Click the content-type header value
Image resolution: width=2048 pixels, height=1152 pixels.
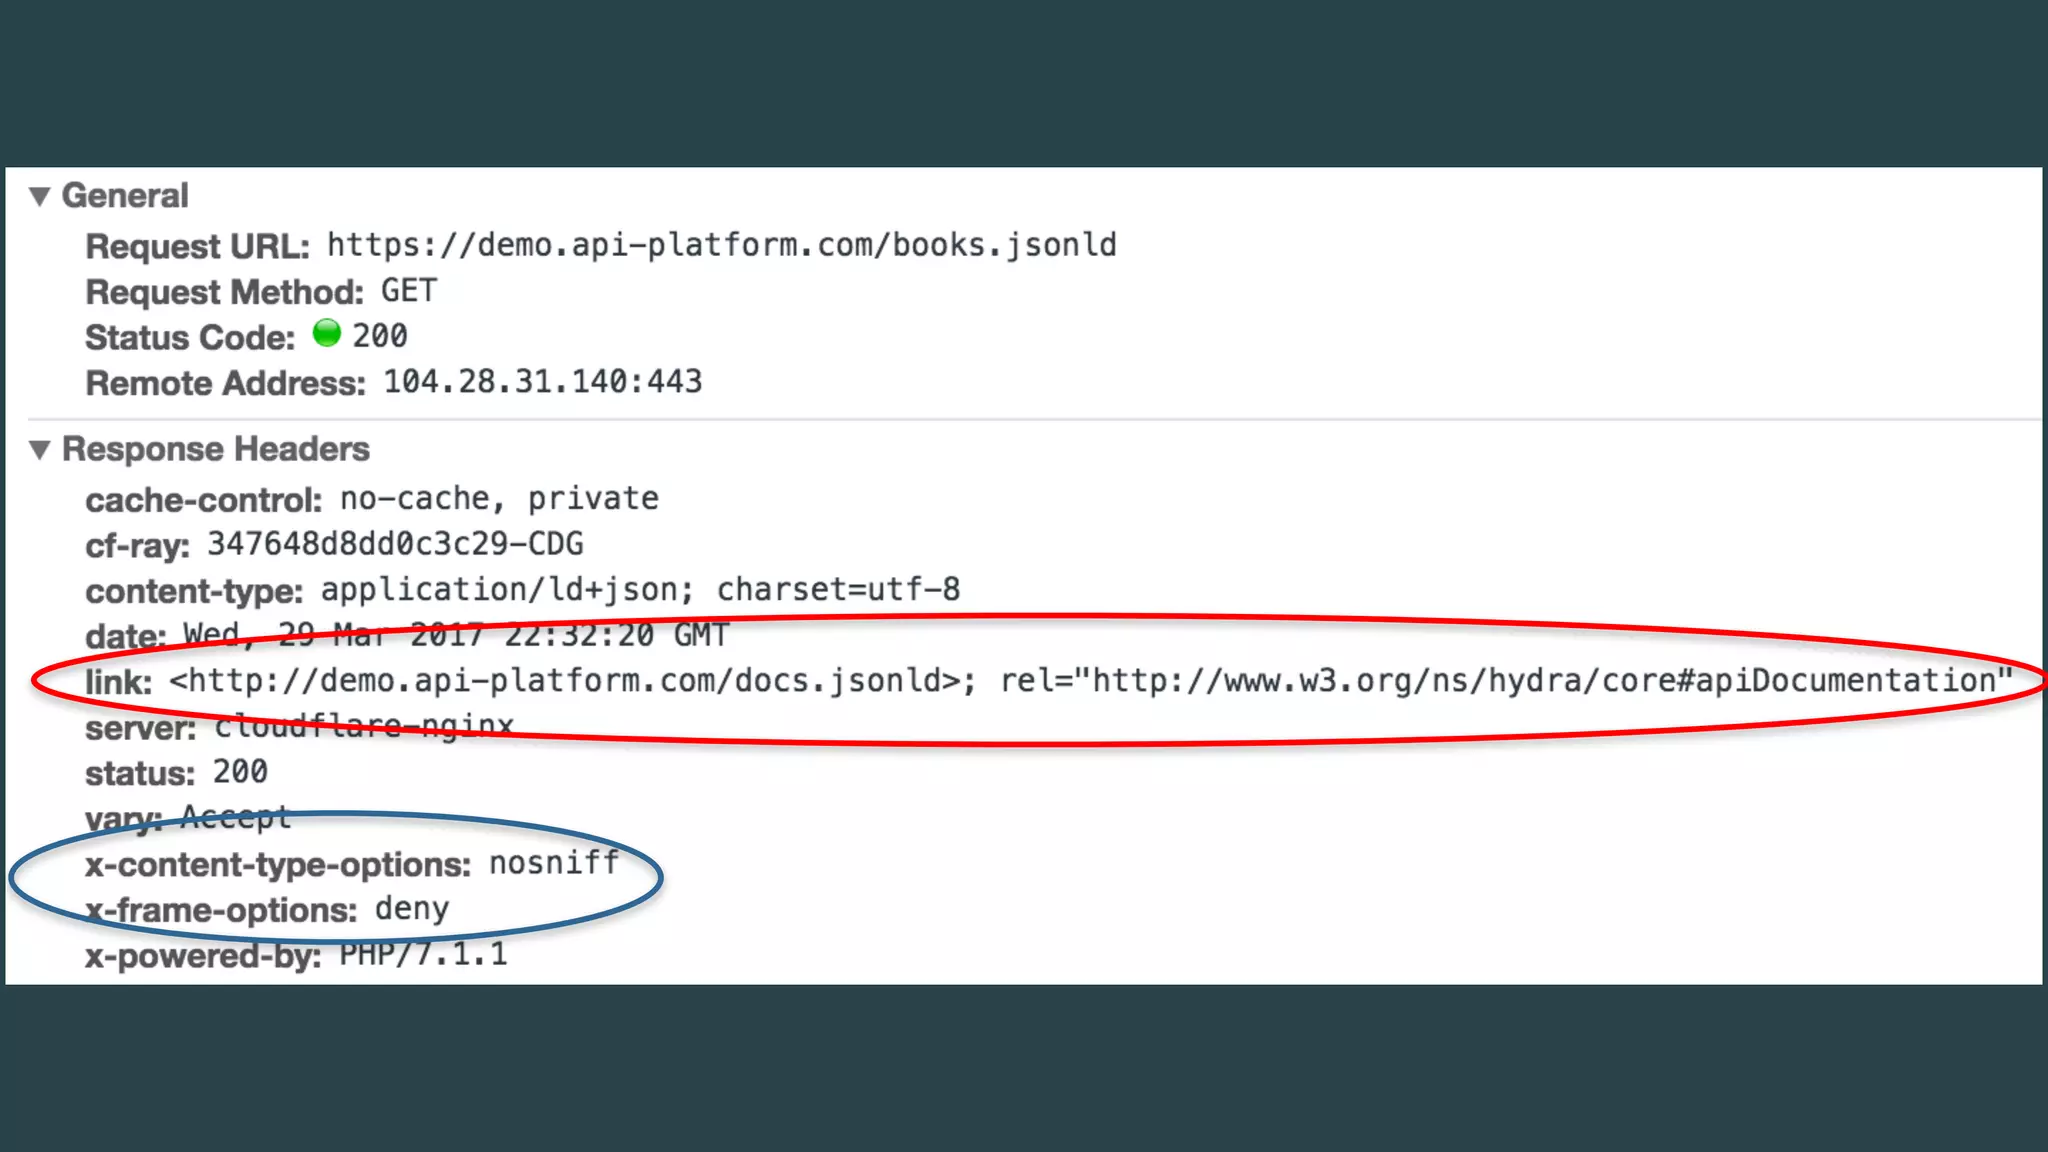pos(640,590)
